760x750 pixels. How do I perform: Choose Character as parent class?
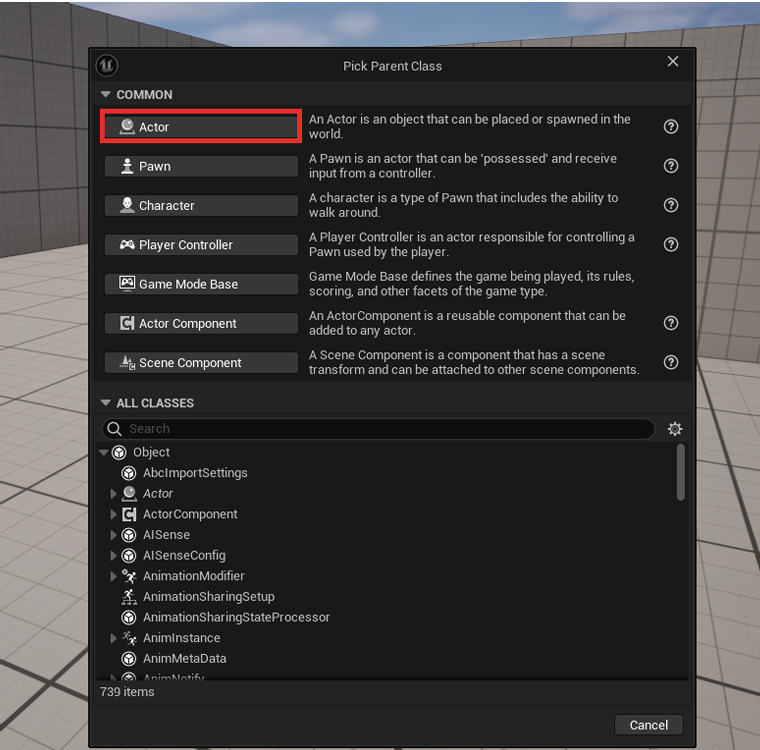click(201, 206)
